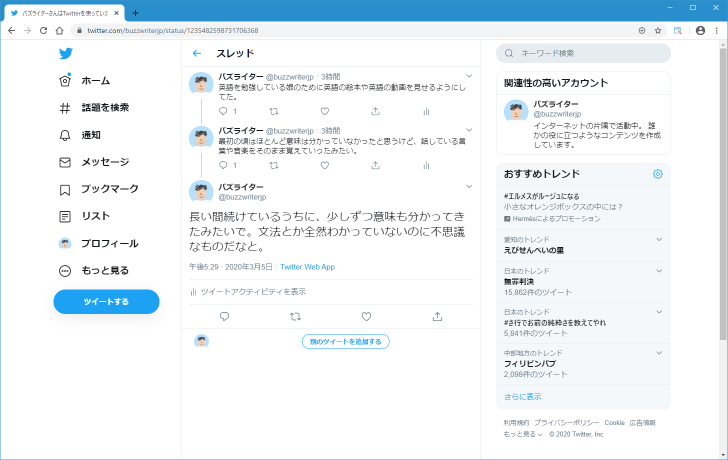This screenshot has width=728, height=460.
Task: Open the フィリピンパブ trend
Action: 530,363
